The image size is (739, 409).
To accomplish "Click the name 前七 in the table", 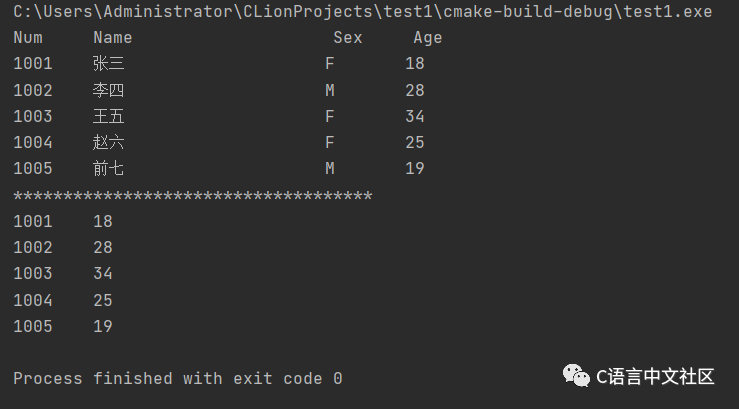I will click(x=108, y=168).
